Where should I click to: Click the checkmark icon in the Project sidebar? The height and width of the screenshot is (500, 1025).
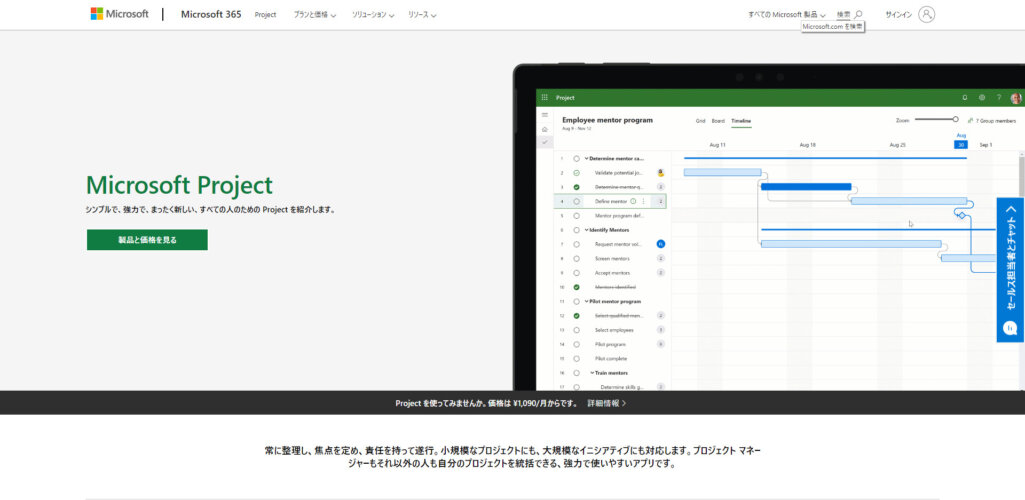click(545, 142)
